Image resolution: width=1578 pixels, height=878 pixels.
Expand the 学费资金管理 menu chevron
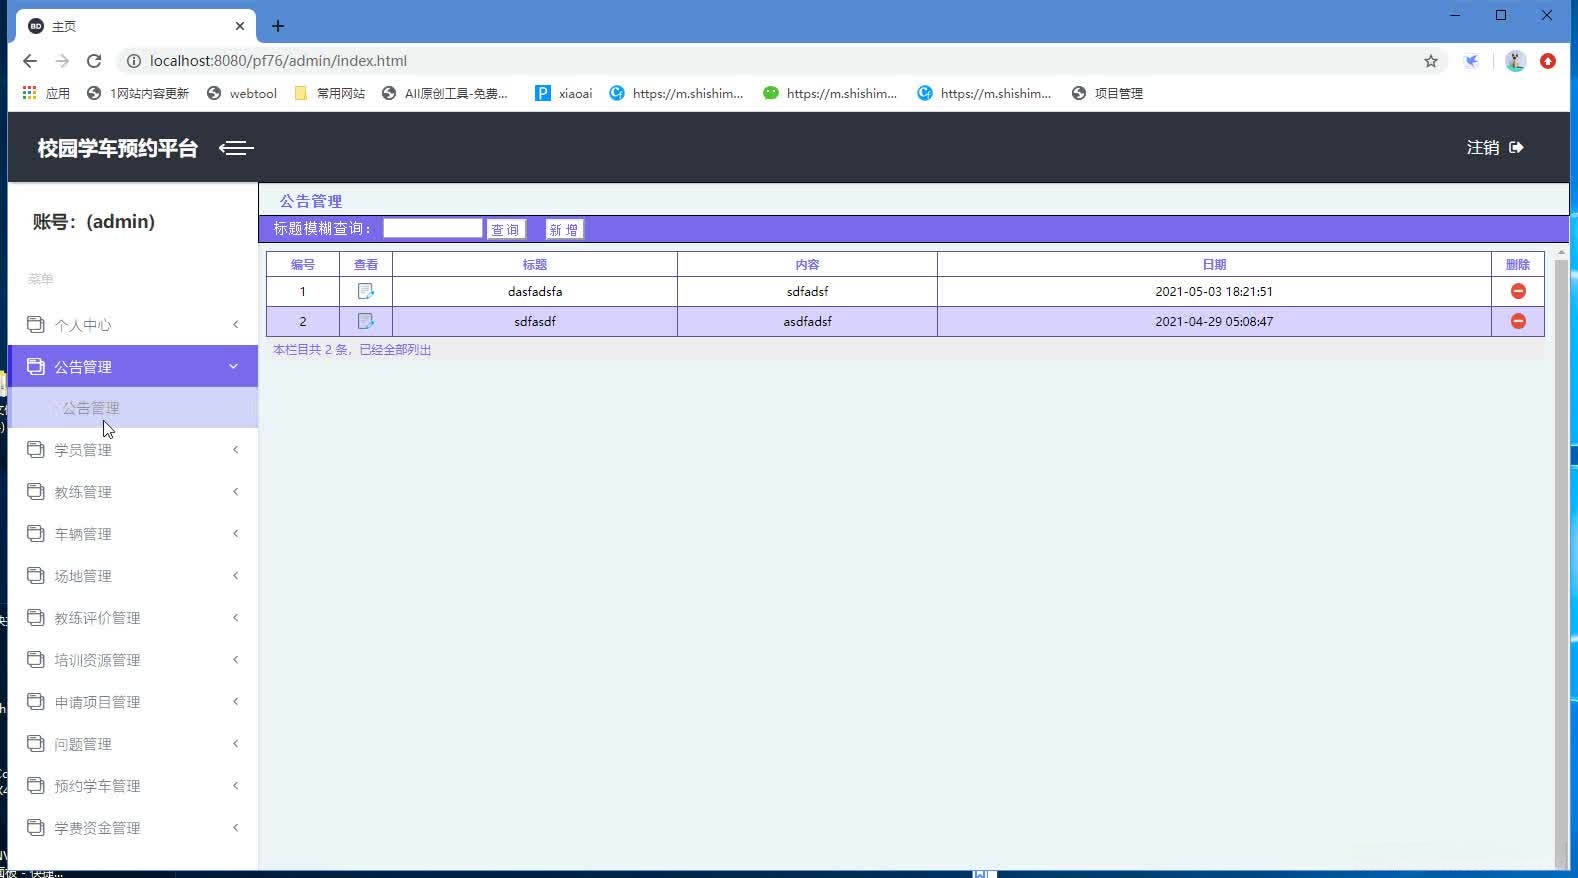coord(235,827)
